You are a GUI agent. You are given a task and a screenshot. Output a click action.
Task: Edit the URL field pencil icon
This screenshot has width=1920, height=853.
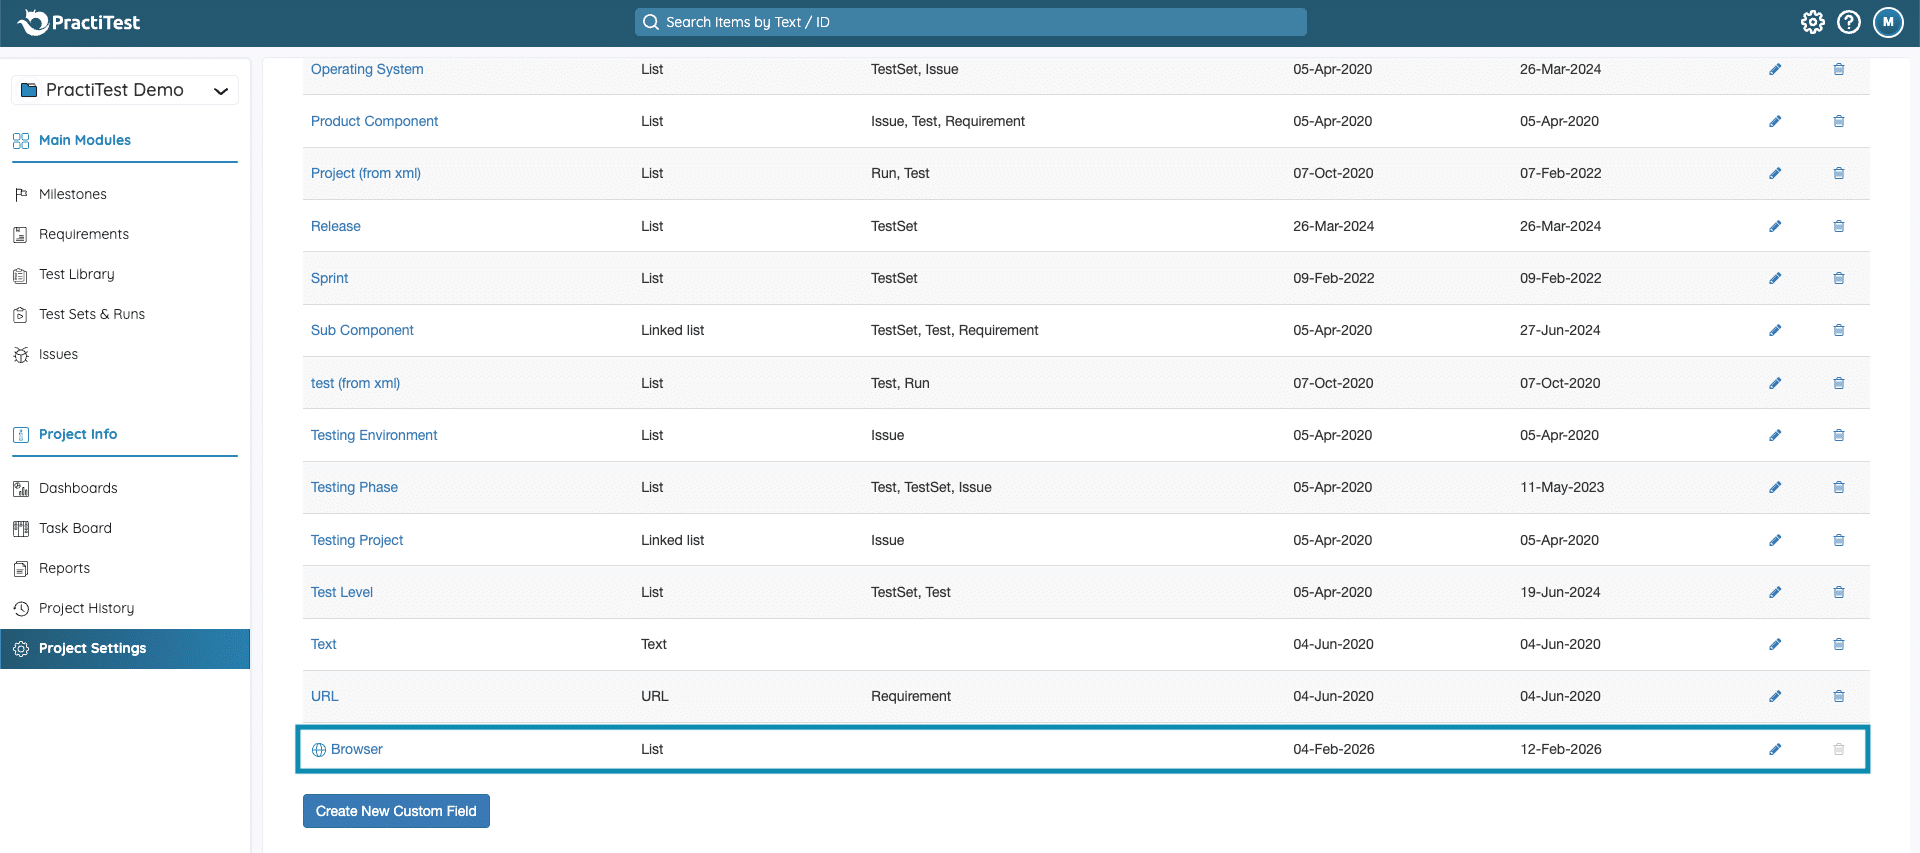coord(1775,696)
